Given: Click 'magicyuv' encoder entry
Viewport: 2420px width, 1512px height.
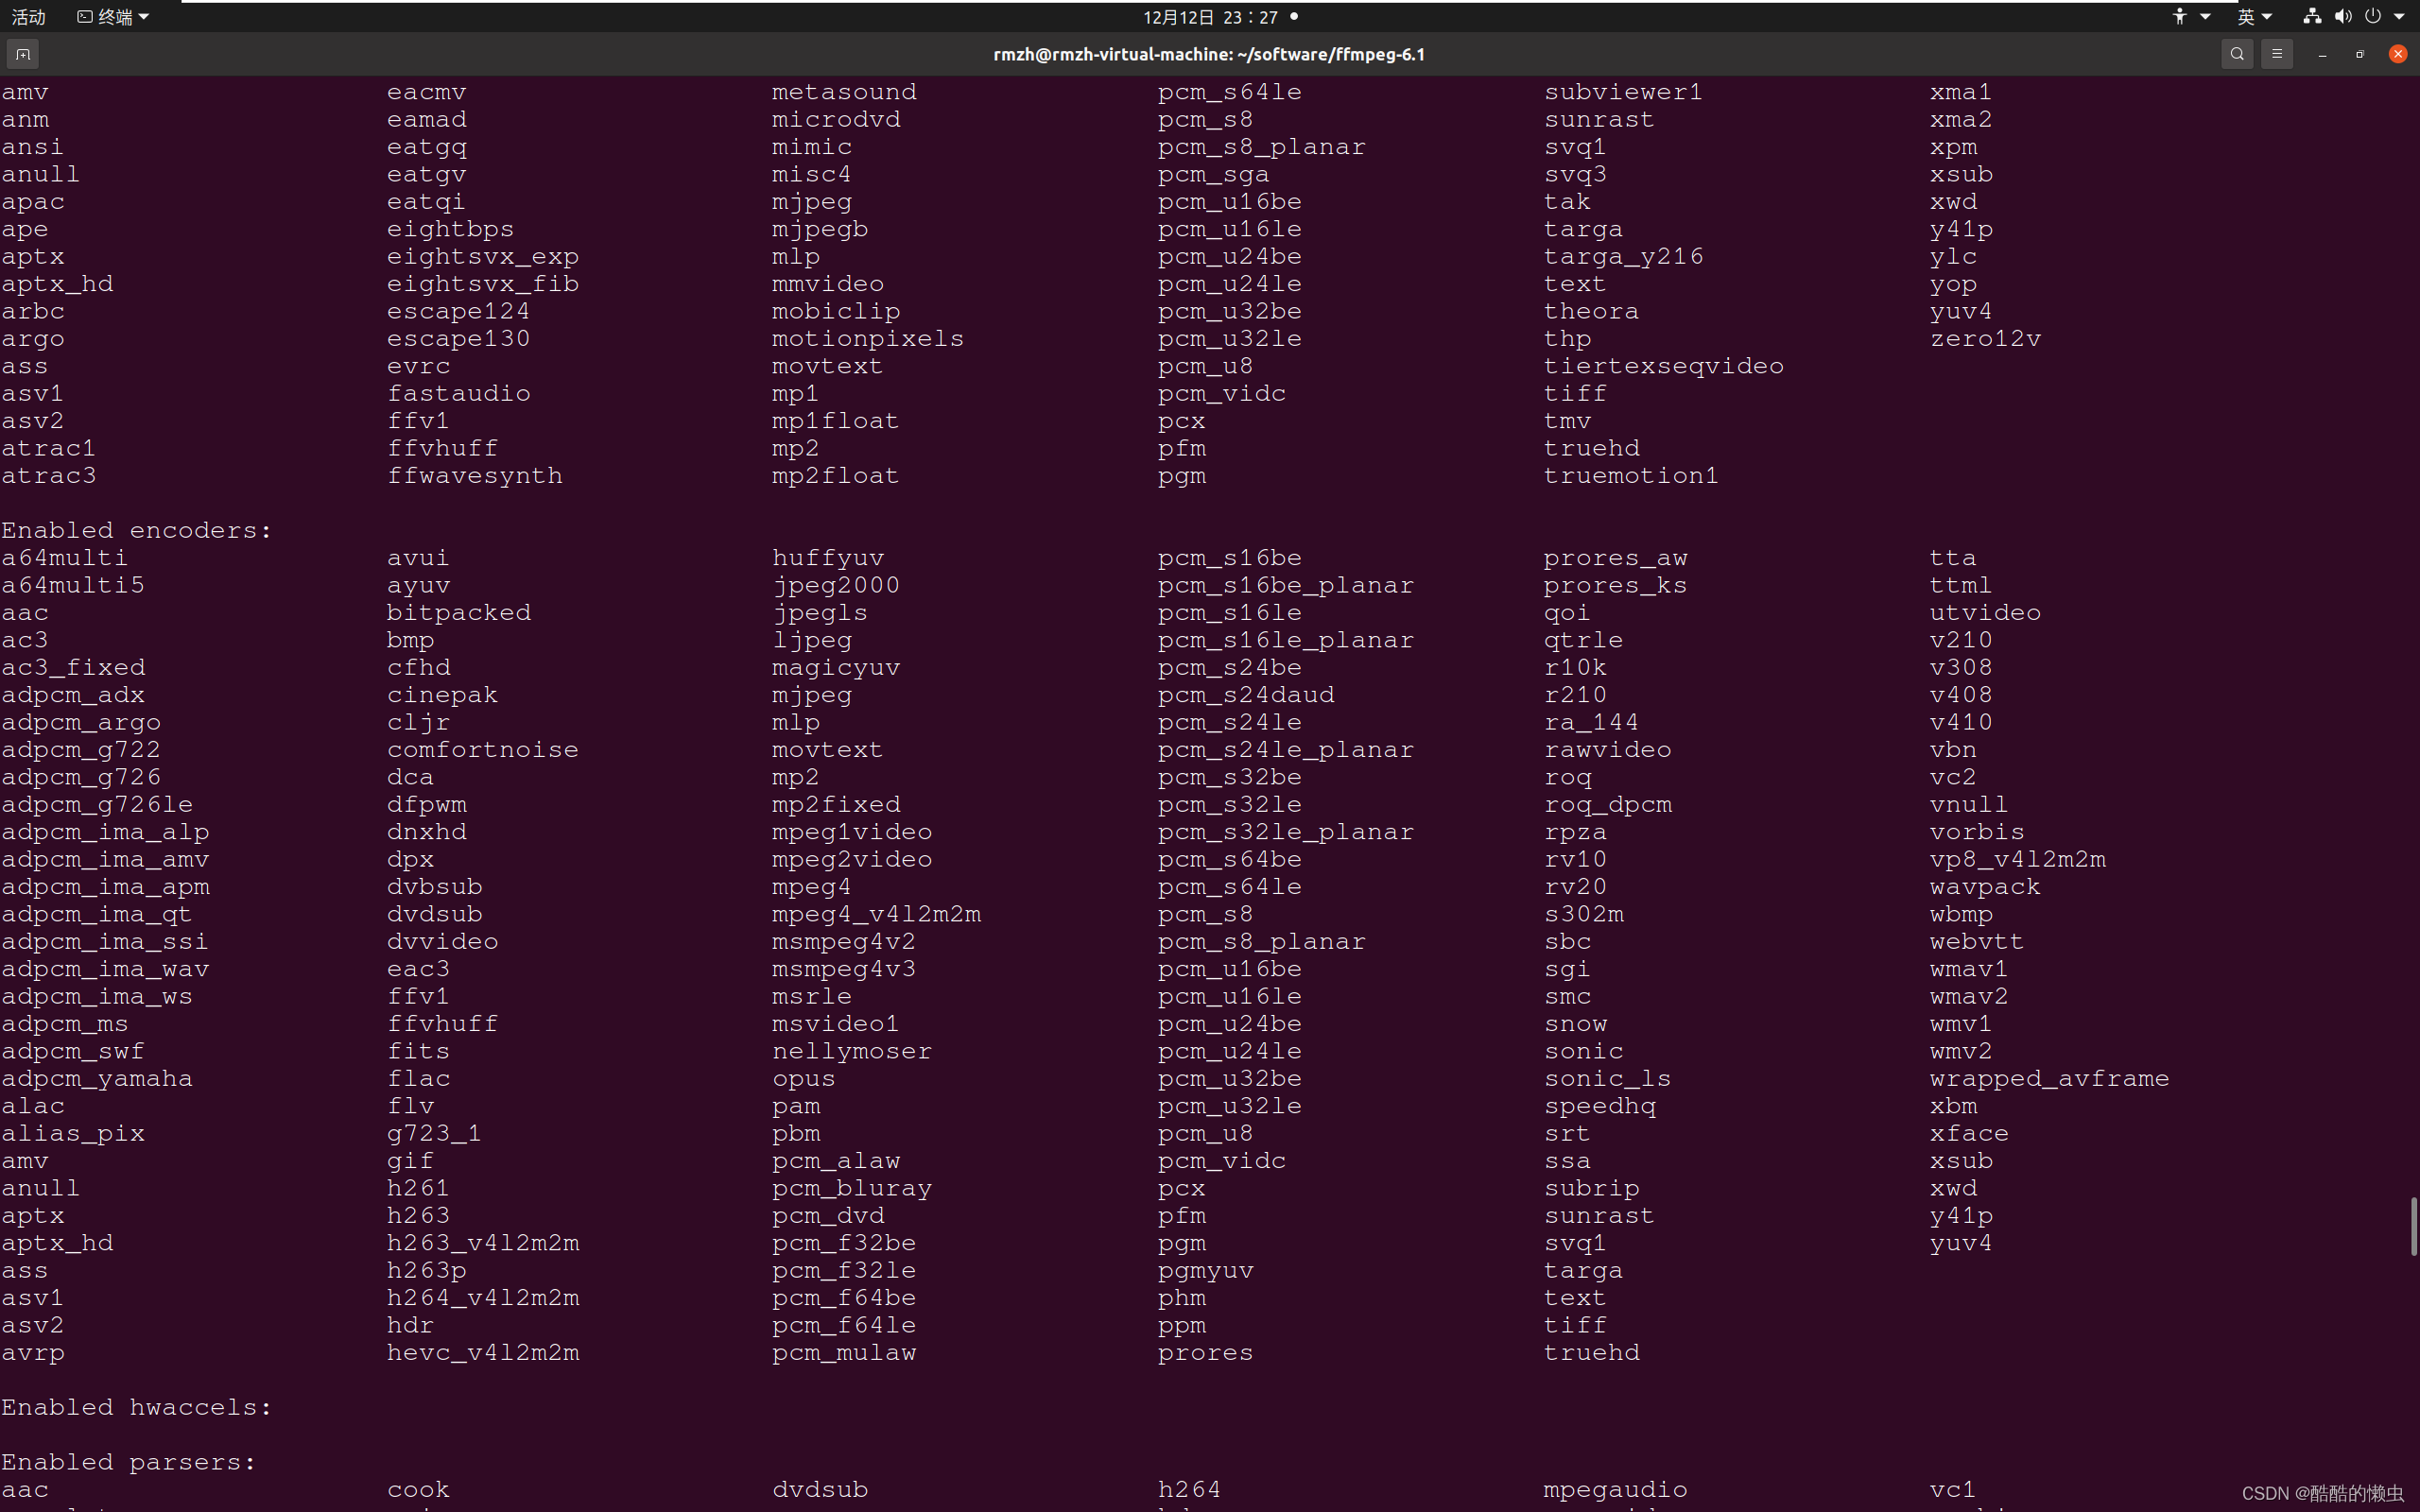Looking at the screenshot, I should [x=836, y=667].
